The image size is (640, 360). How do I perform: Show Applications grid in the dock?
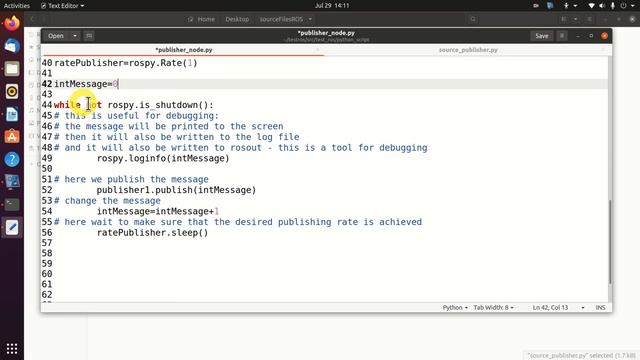click(x=12, y=349)
